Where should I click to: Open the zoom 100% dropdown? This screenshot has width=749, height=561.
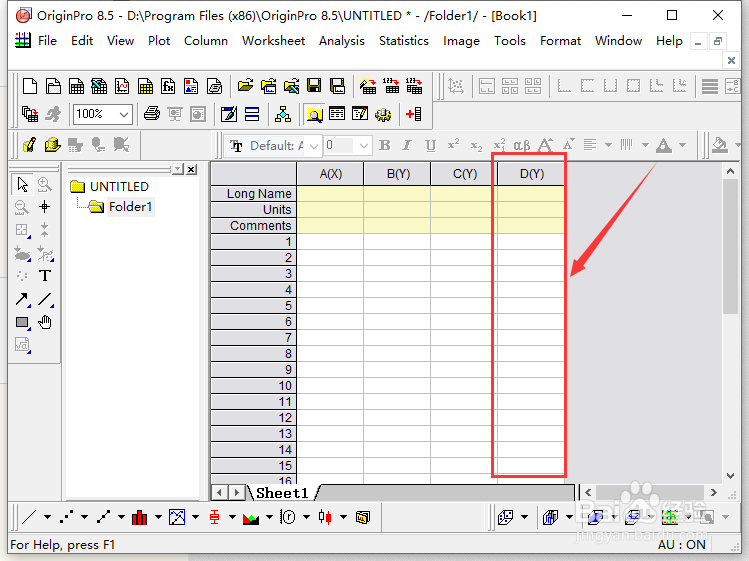[124, 114]
